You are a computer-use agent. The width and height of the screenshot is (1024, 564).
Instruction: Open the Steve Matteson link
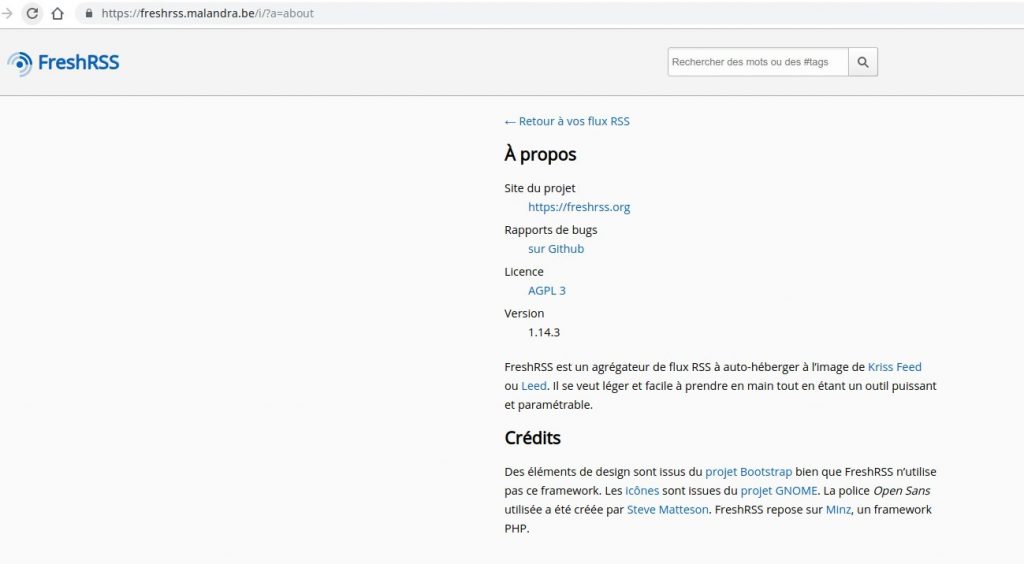pos(667,510)
